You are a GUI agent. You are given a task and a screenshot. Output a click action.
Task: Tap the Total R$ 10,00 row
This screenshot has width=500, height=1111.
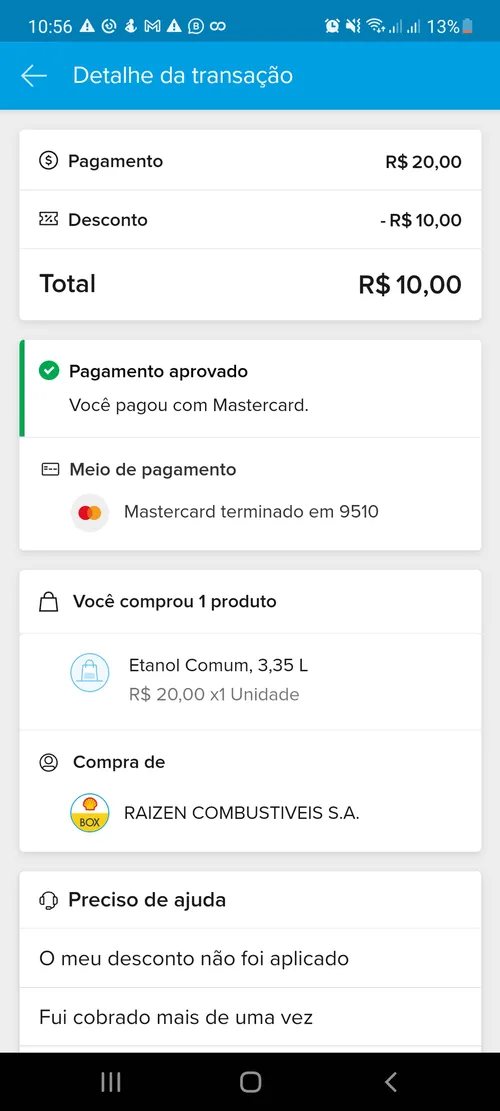250,284
